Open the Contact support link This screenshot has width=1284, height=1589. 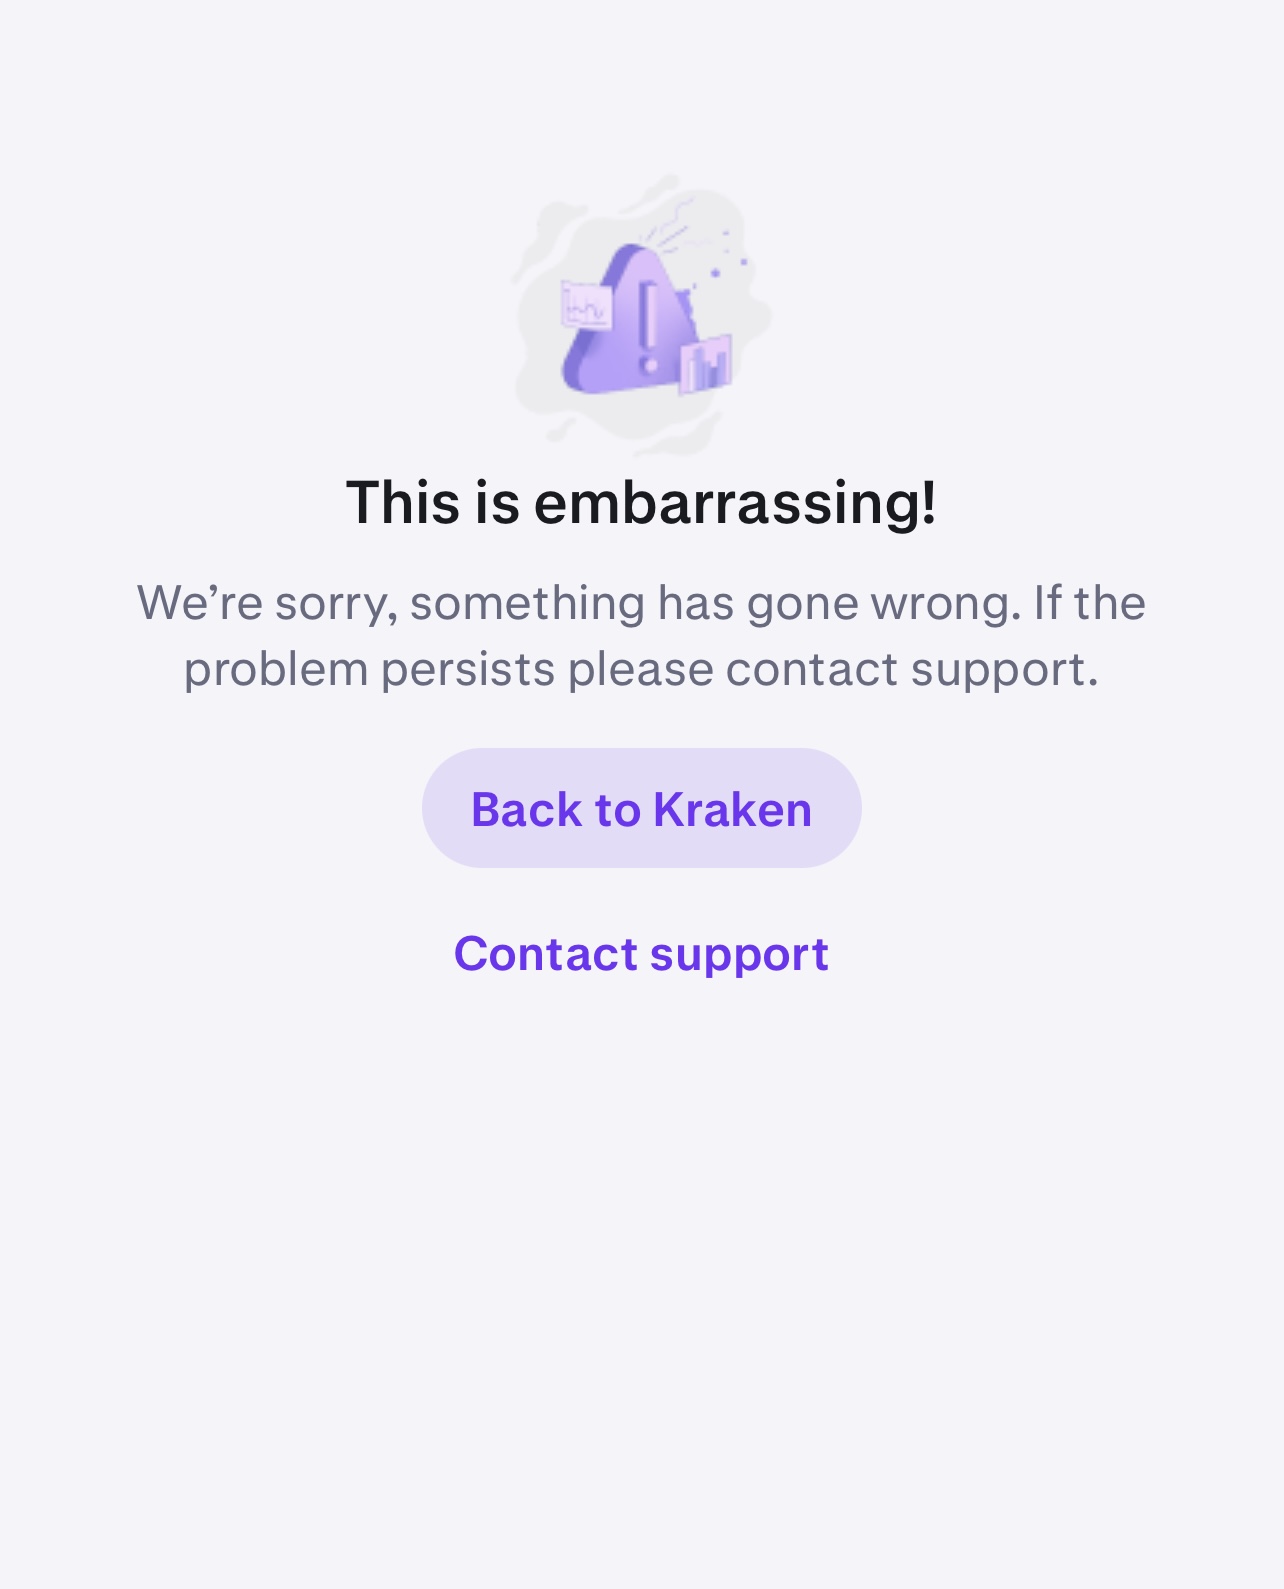[x=641, y=954]
